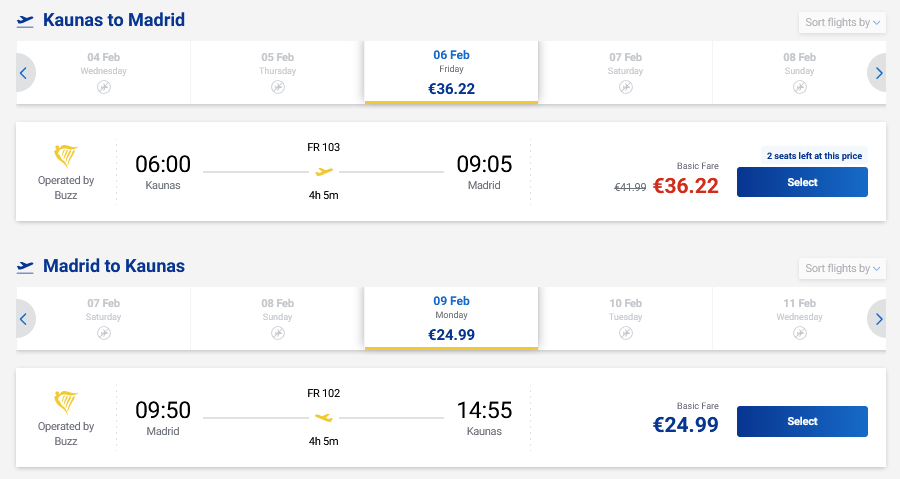
Task: Choose the 05 Feb Thursday date tab
Action: 278,72
